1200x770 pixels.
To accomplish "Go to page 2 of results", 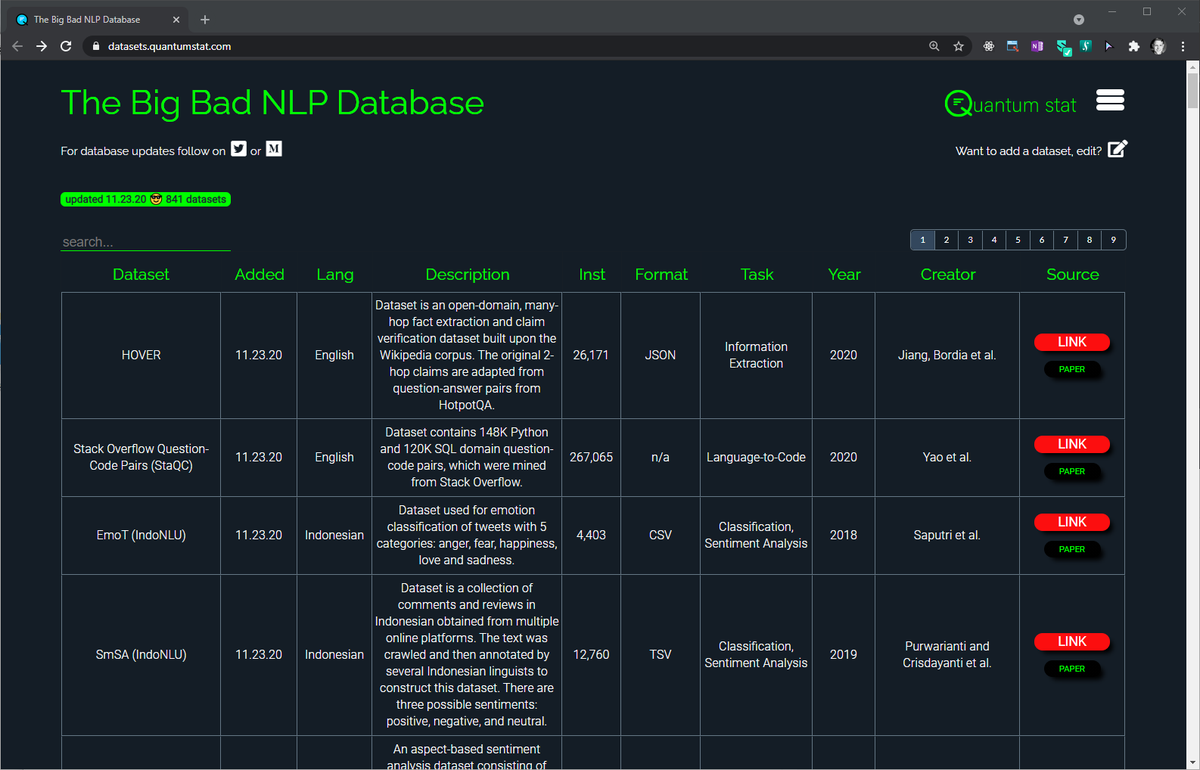I will (x=946, y=240).
